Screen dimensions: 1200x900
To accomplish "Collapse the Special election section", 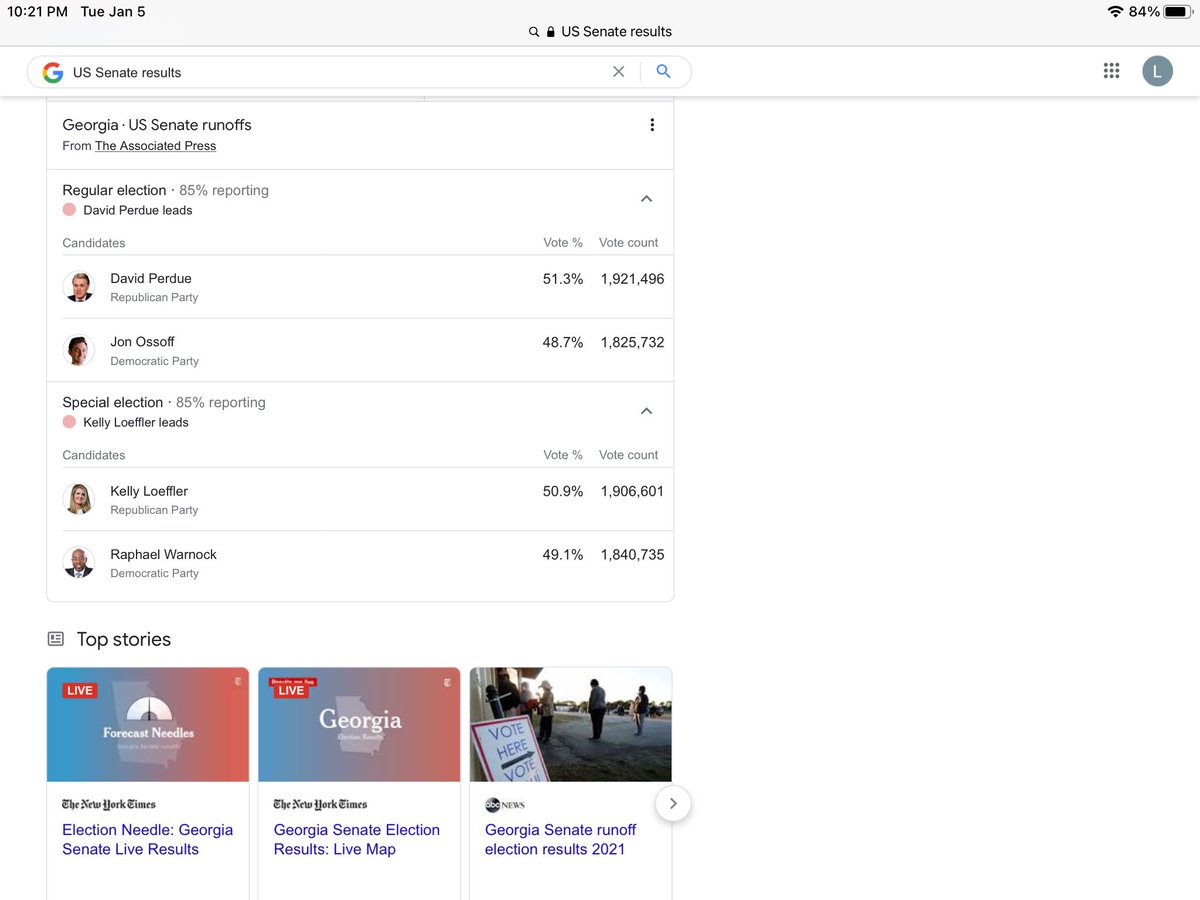I will point(646,411).
